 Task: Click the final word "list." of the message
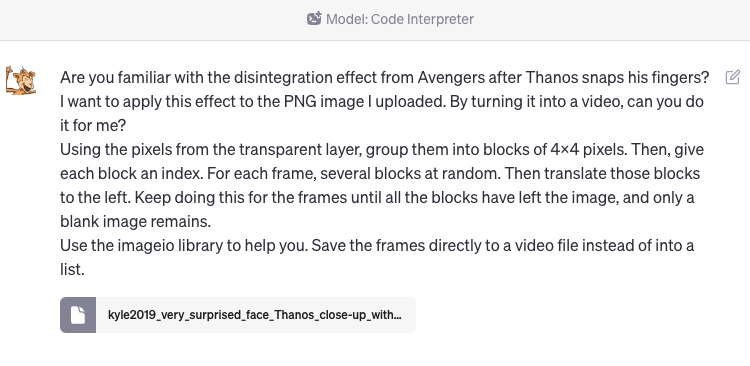[72, 270]
